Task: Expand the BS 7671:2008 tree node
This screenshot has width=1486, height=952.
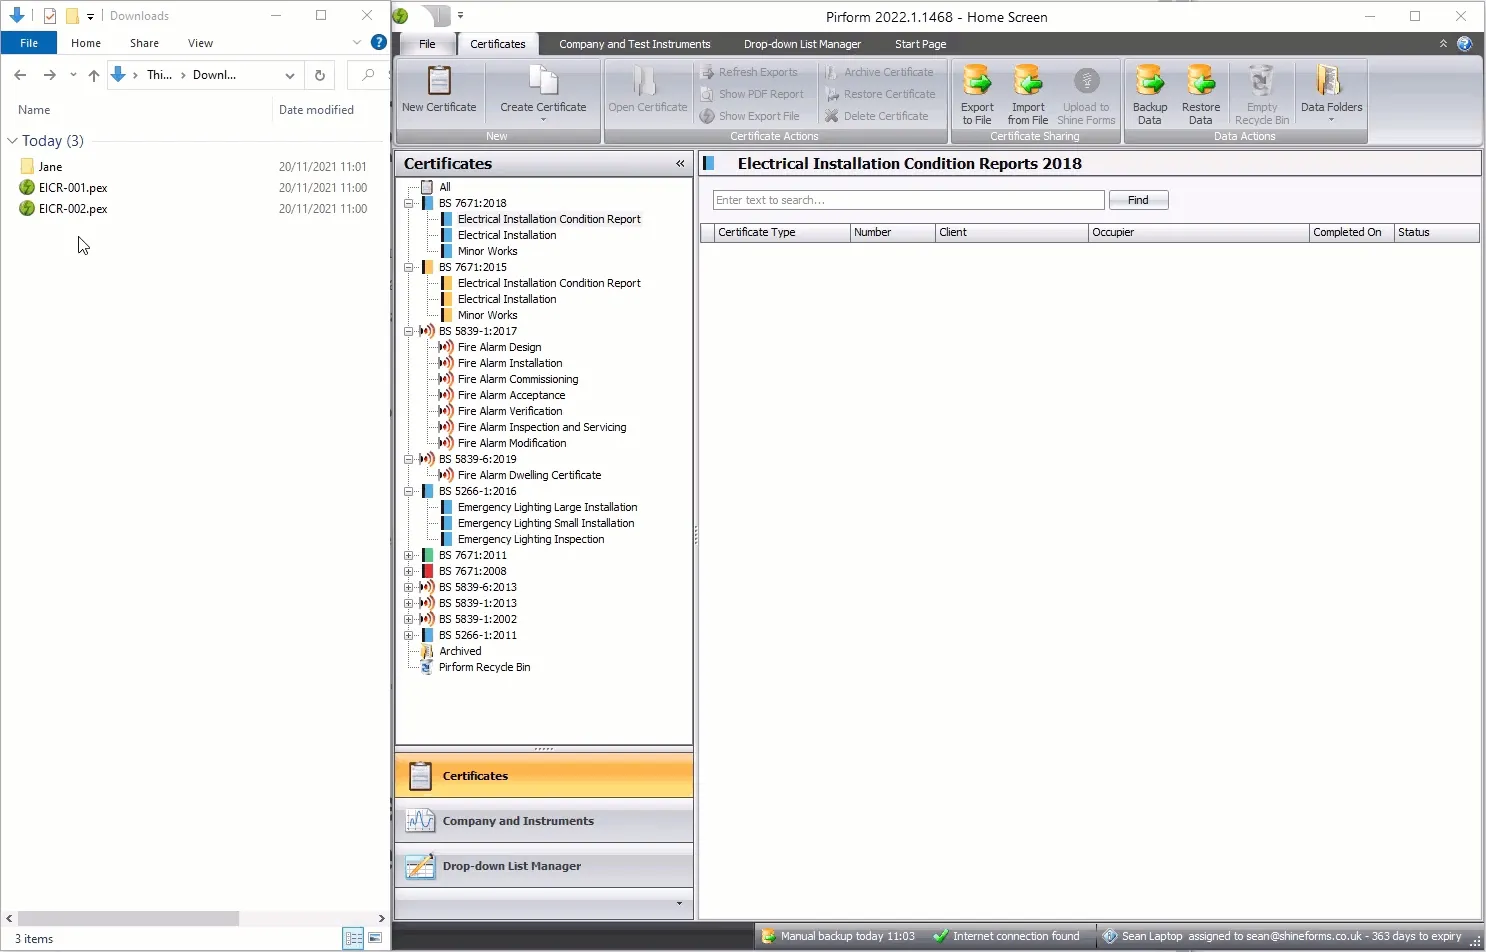Action: [x=410, y=571]
